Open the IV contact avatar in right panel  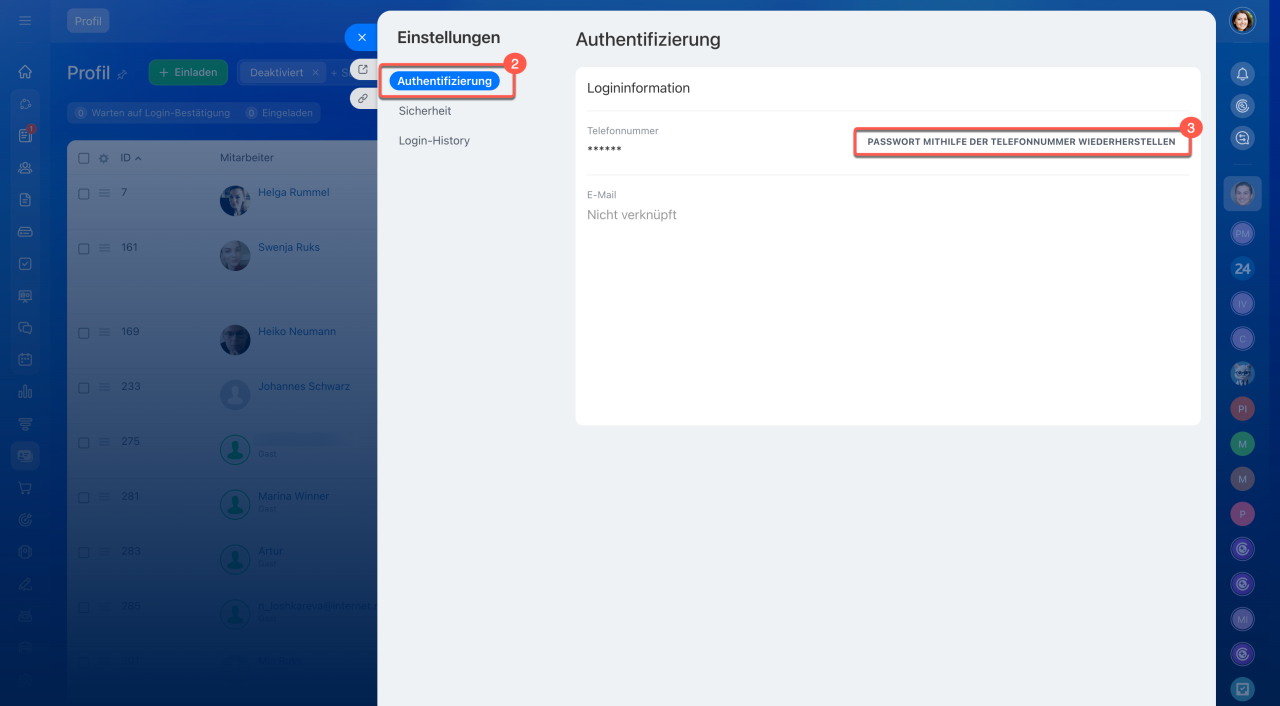pos(1242,303)
